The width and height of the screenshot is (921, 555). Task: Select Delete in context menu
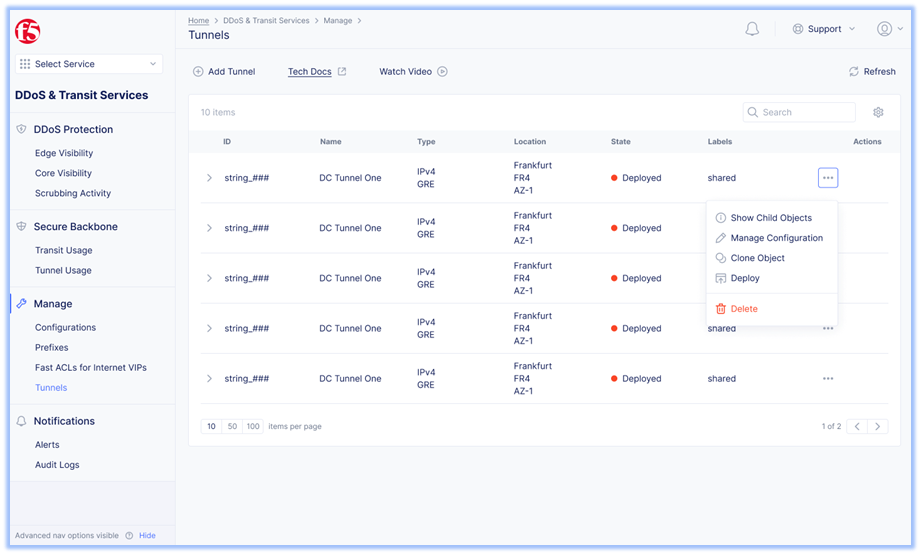771,309
